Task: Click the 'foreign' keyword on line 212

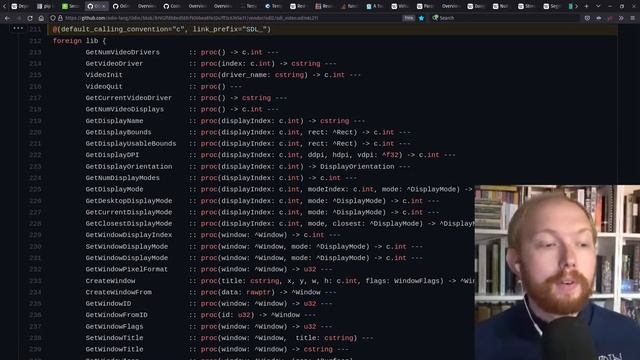Action: [x=67, y=41]
